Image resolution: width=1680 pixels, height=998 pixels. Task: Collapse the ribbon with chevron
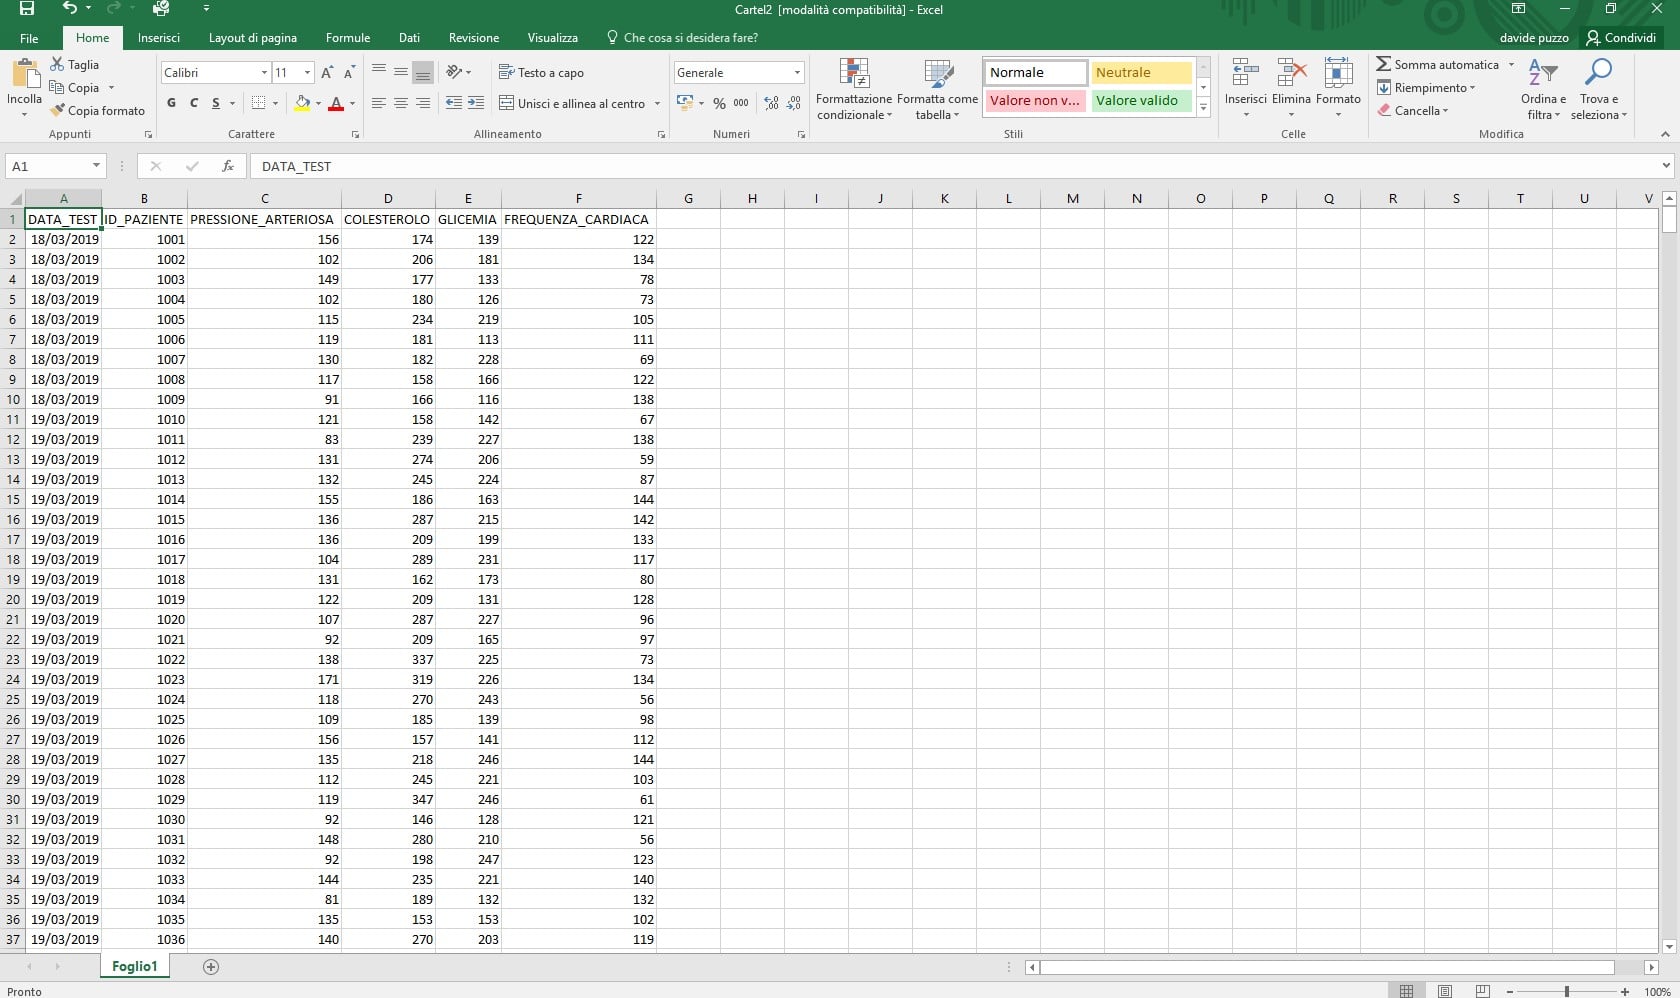[1665, 134]
